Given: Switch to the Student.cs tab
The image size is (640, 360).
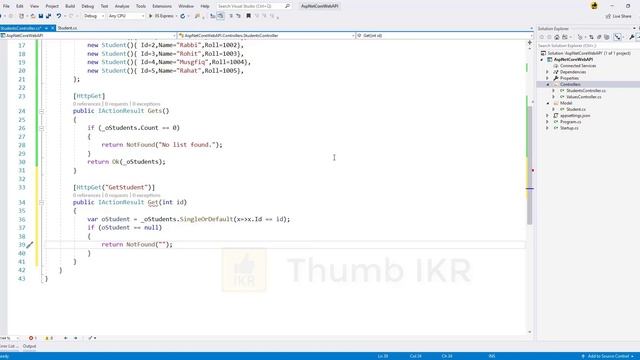Looking at the screenshot, I should [x=67, y=28].
